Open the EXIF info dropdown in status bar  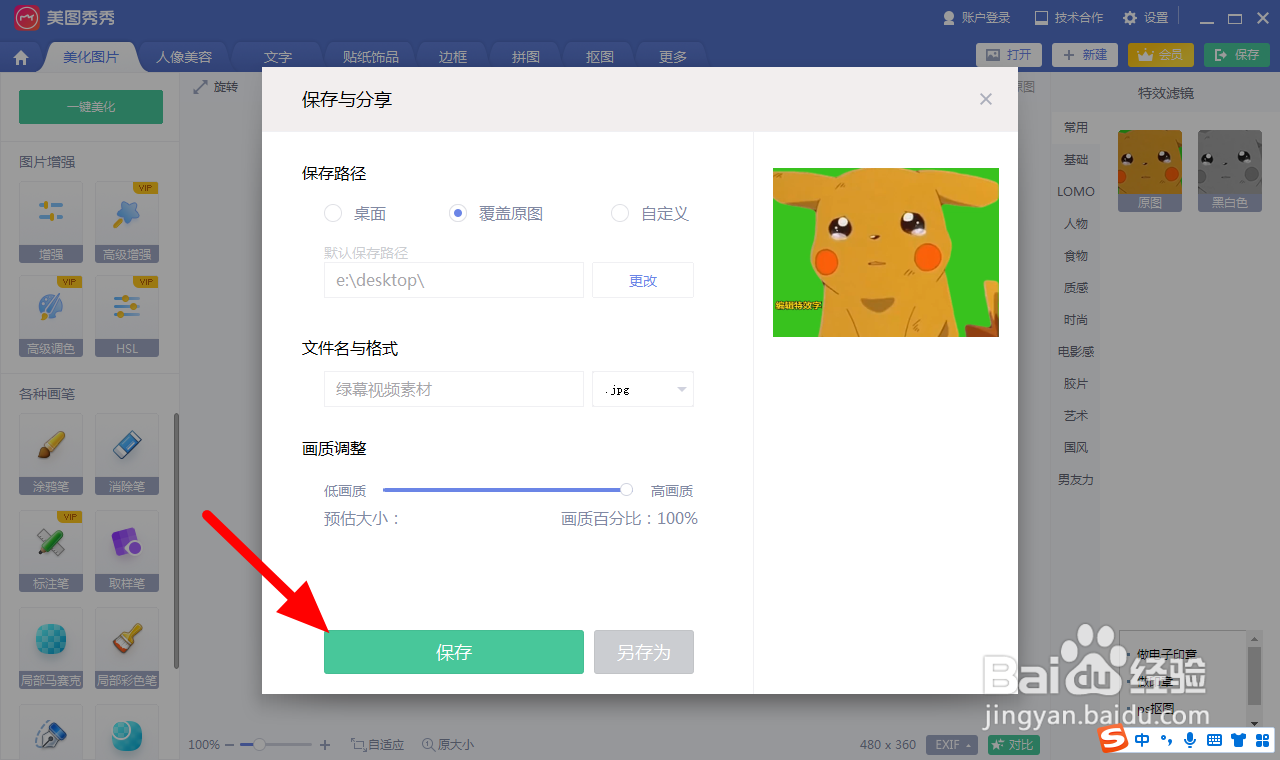tap(951, 744)
